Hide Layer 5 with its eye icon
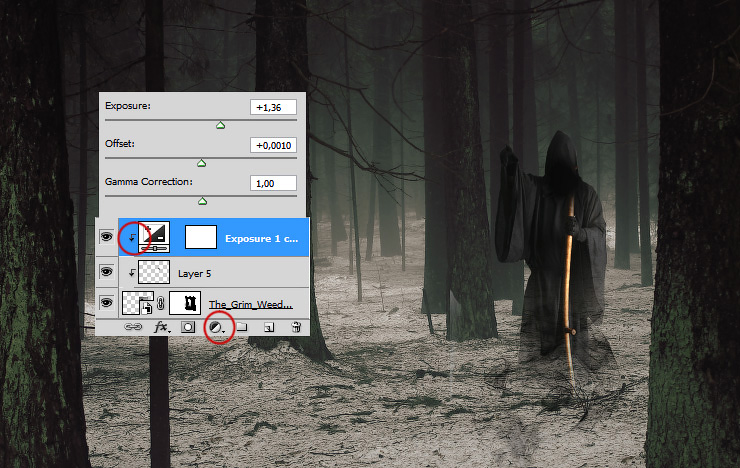 [107, 272]
